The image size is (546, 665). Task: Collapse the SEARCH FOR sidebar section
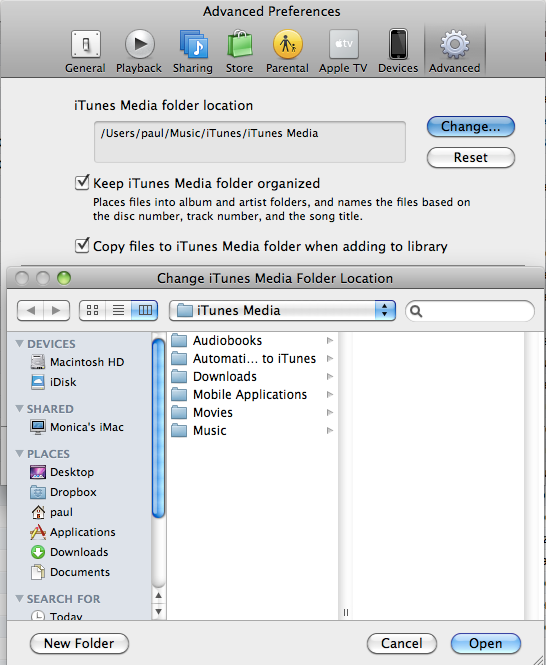coord(20,598)
